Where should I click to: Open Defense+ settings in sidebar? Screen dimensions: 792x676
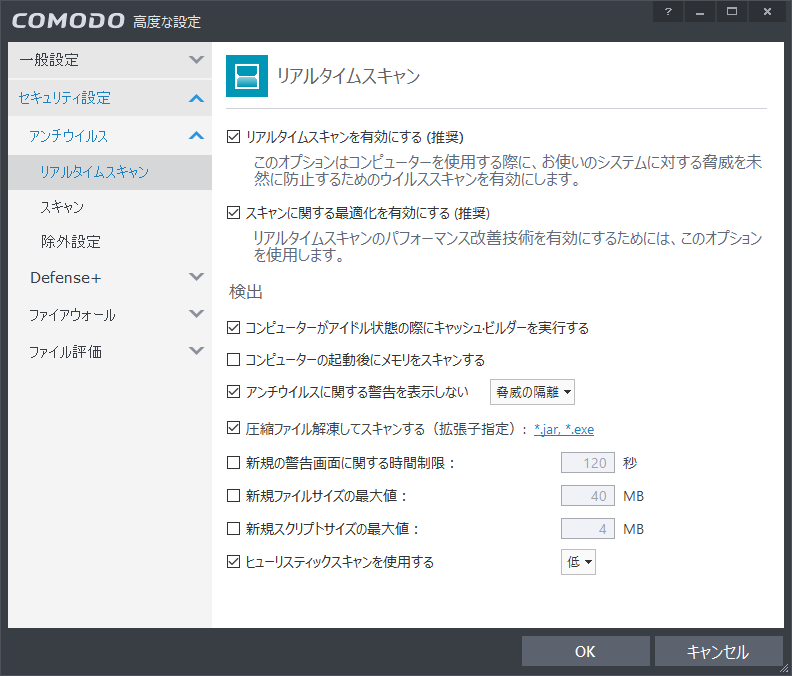(x=110, y=277)
